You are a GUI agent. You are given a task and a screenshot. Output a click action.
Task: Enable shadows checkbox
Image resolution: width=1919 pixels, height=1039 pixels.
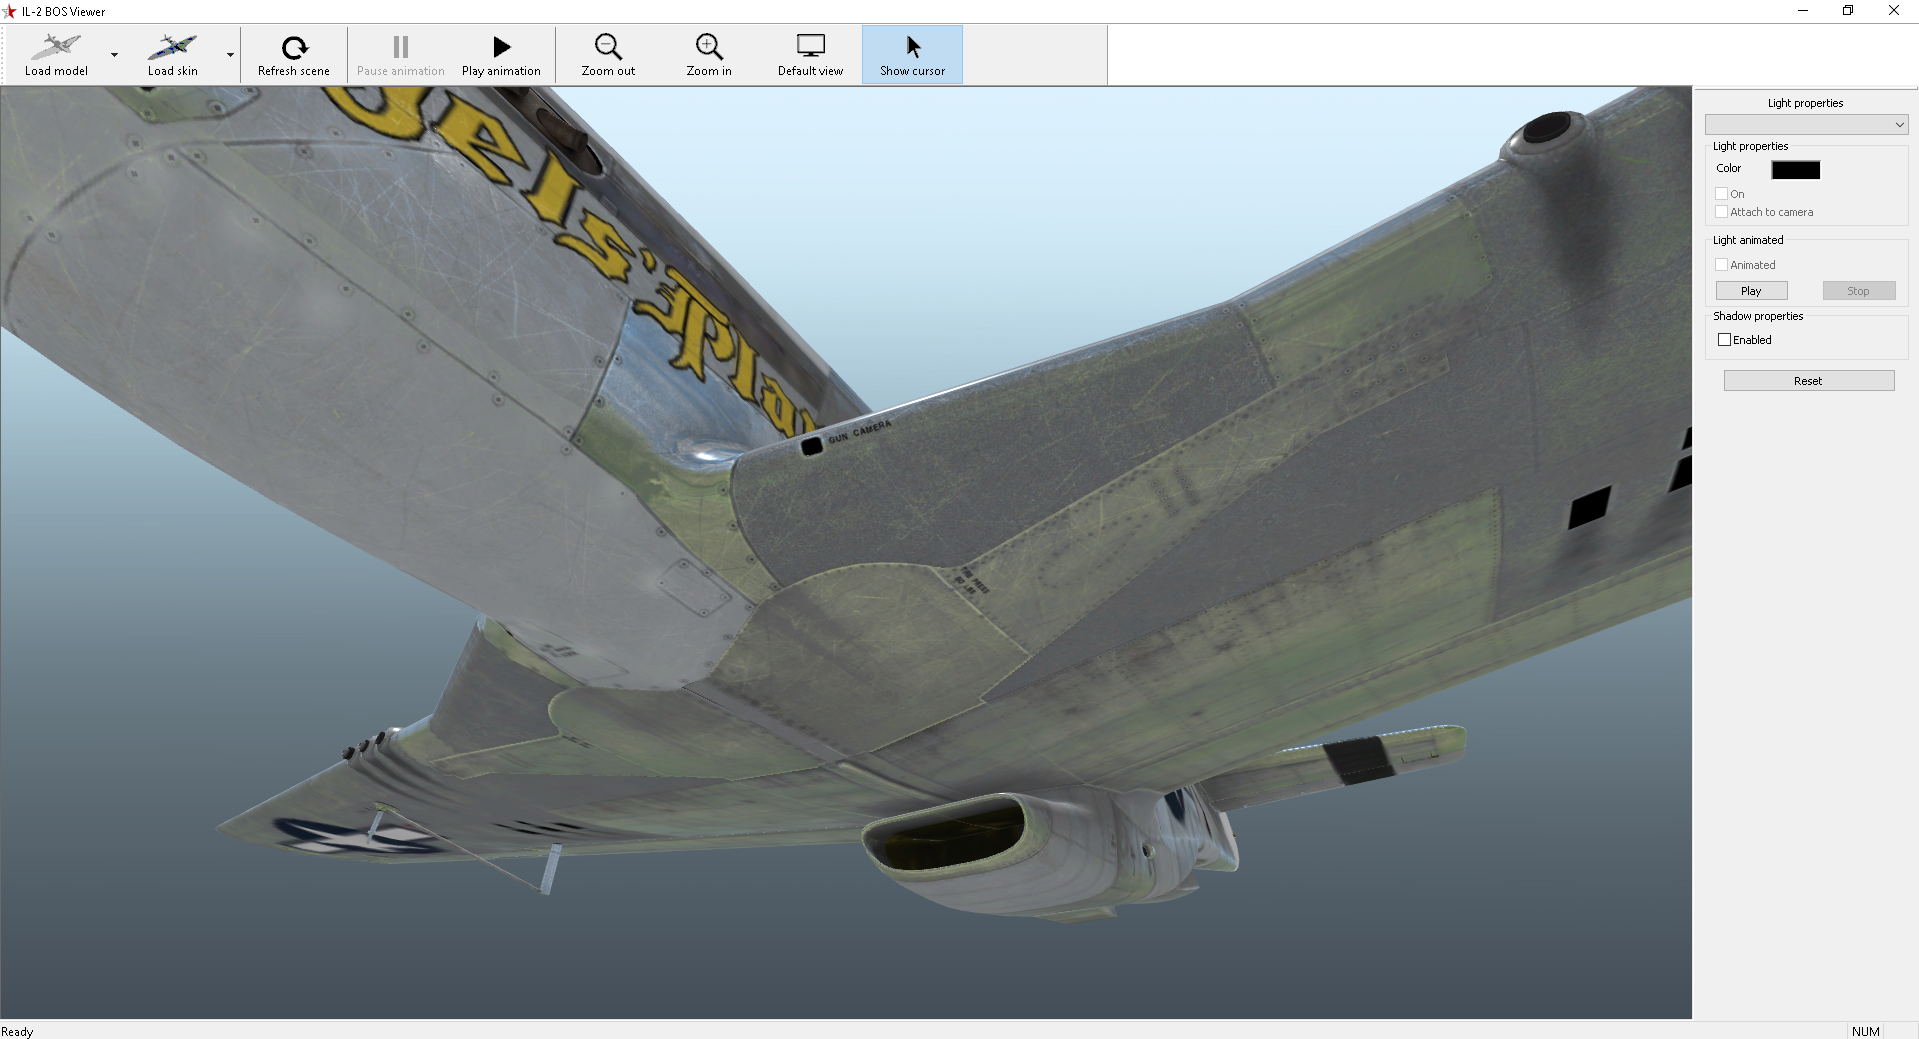coord(1724,340)
